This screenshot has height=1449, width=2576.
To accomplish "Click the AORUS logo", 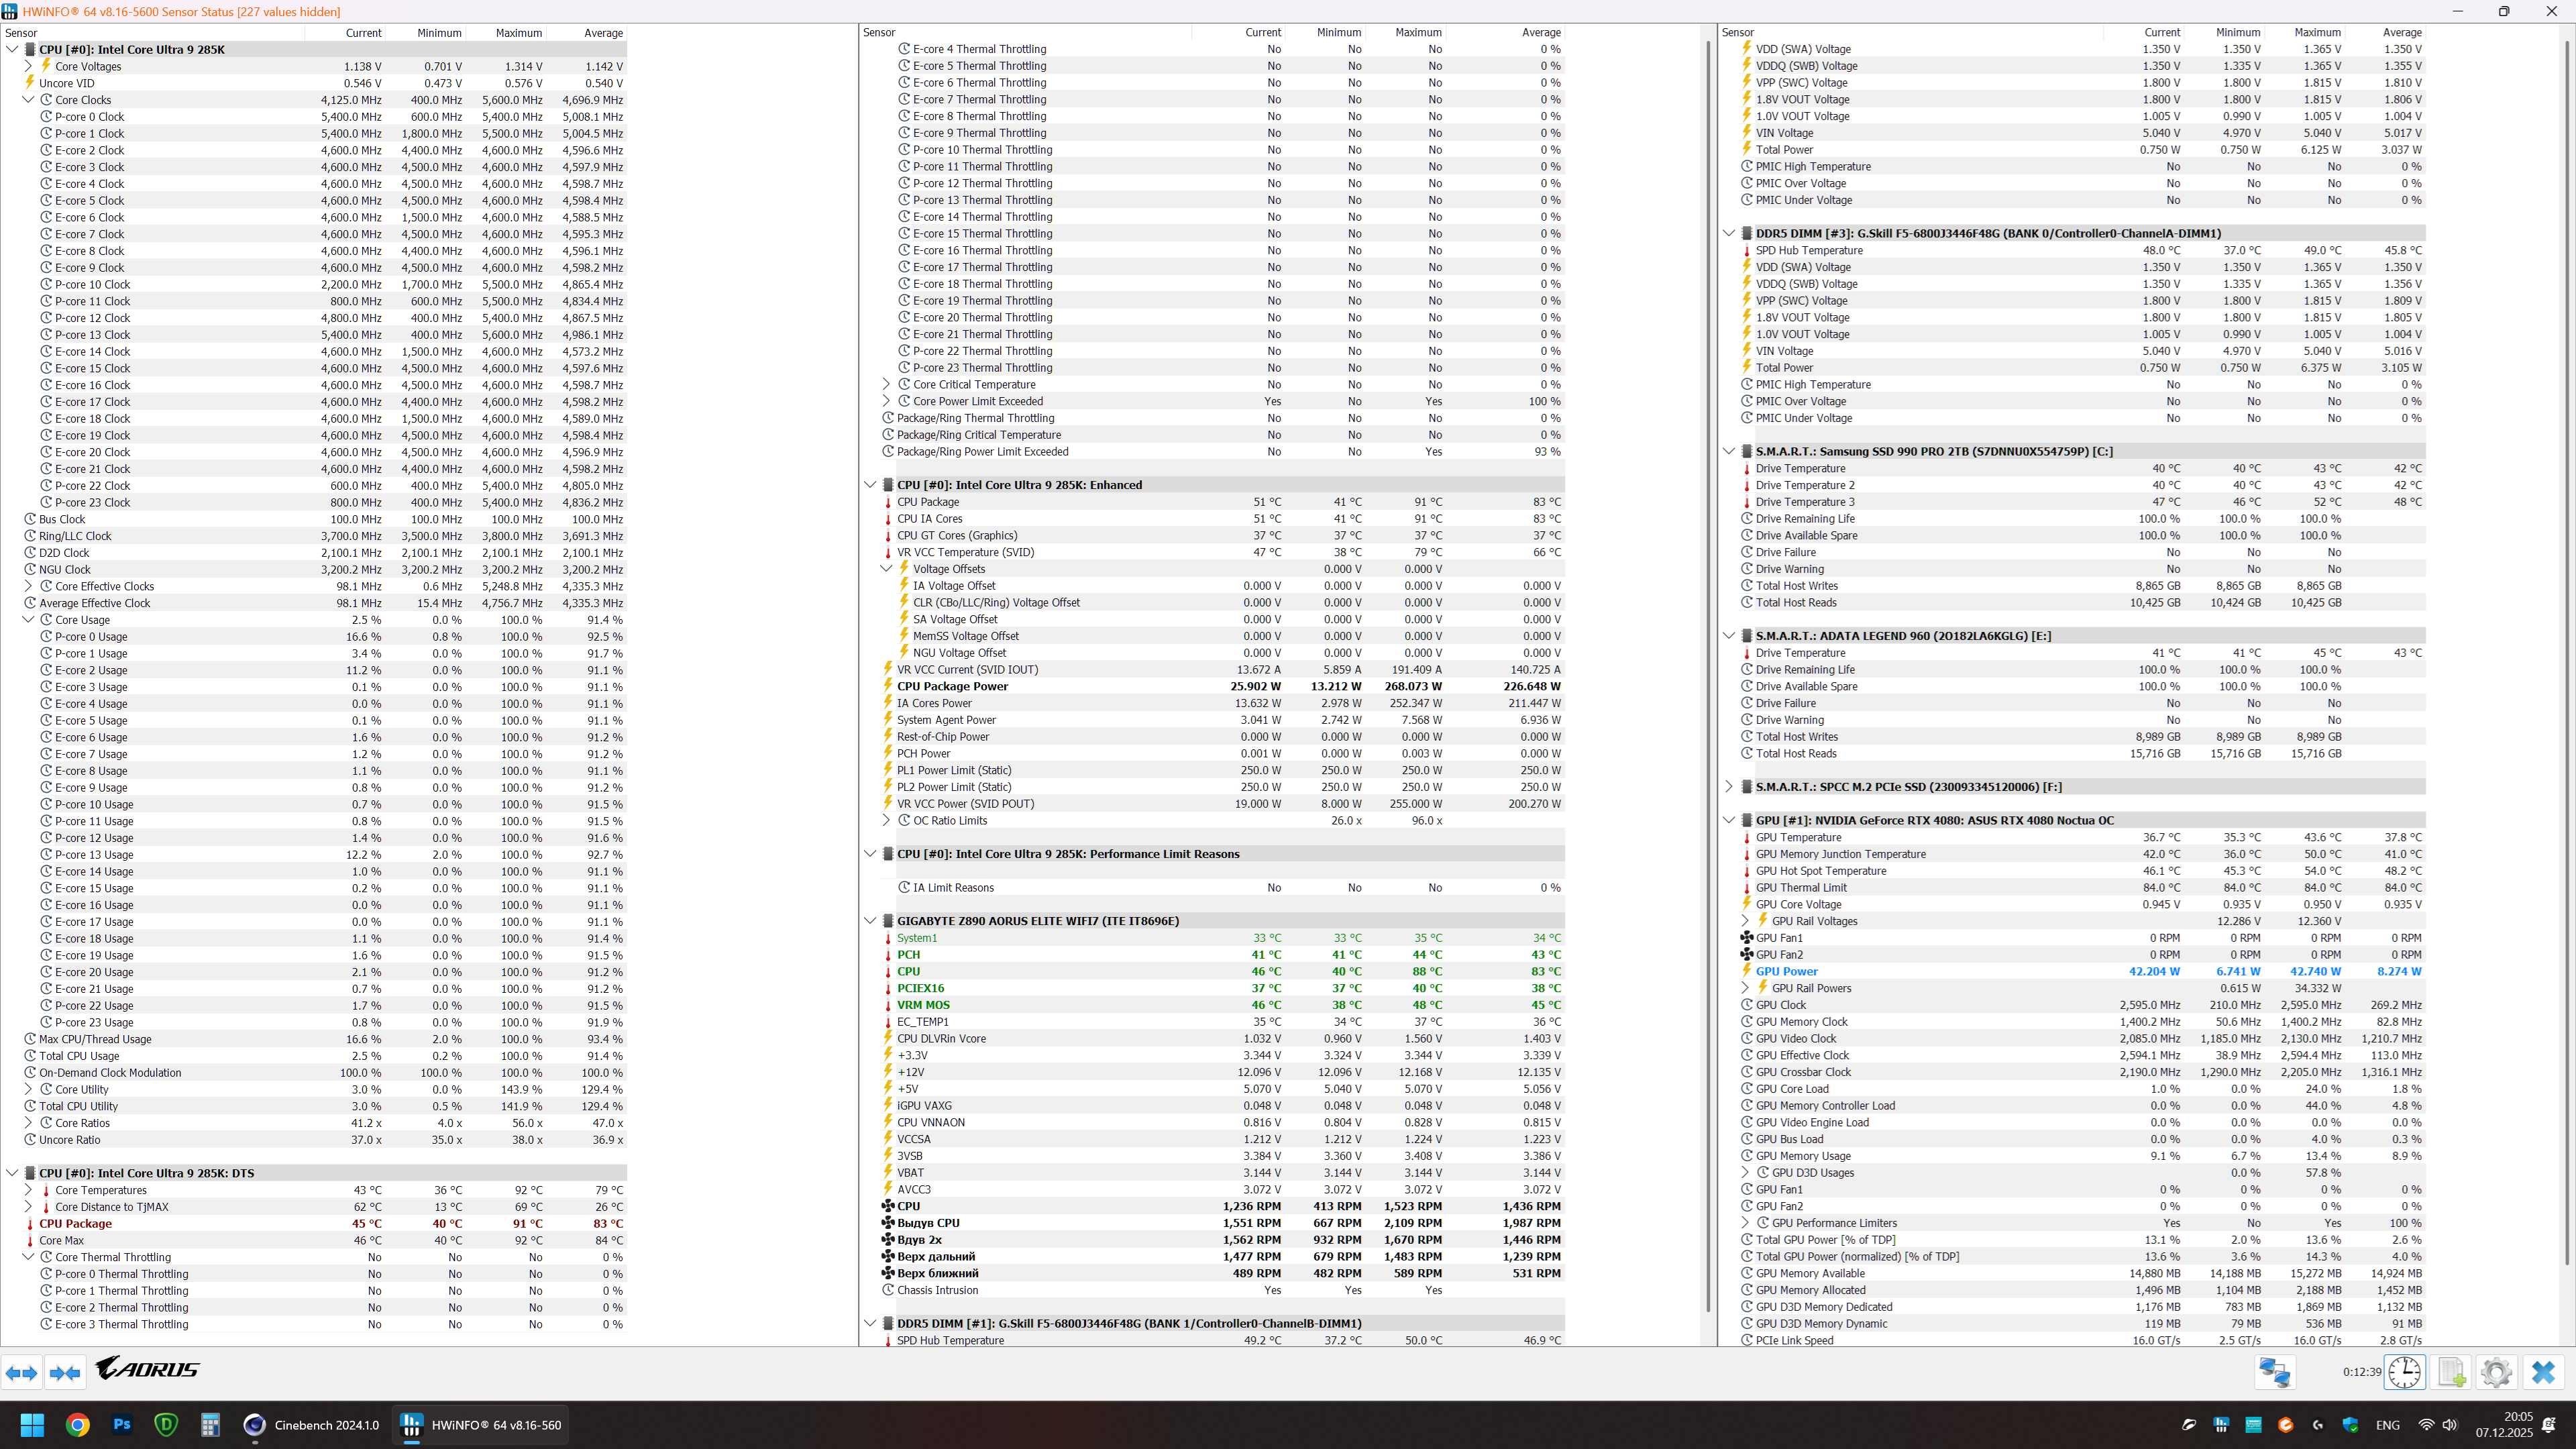I will [x=148, y=1368].
